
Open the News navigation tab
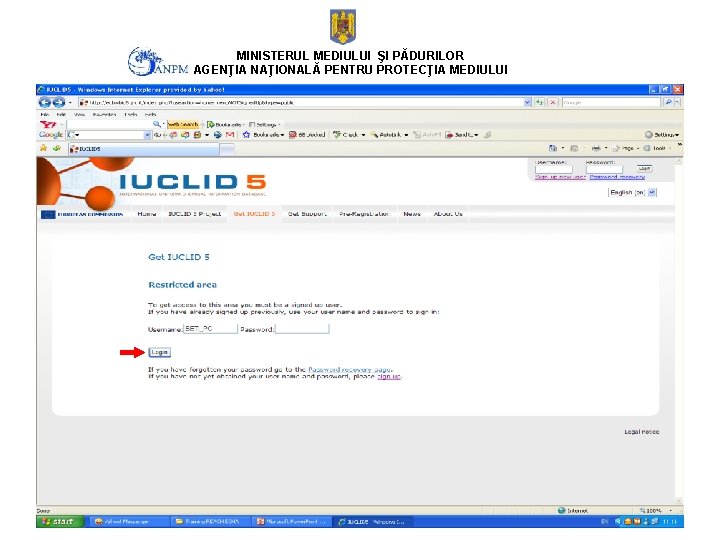coord(412,214)
